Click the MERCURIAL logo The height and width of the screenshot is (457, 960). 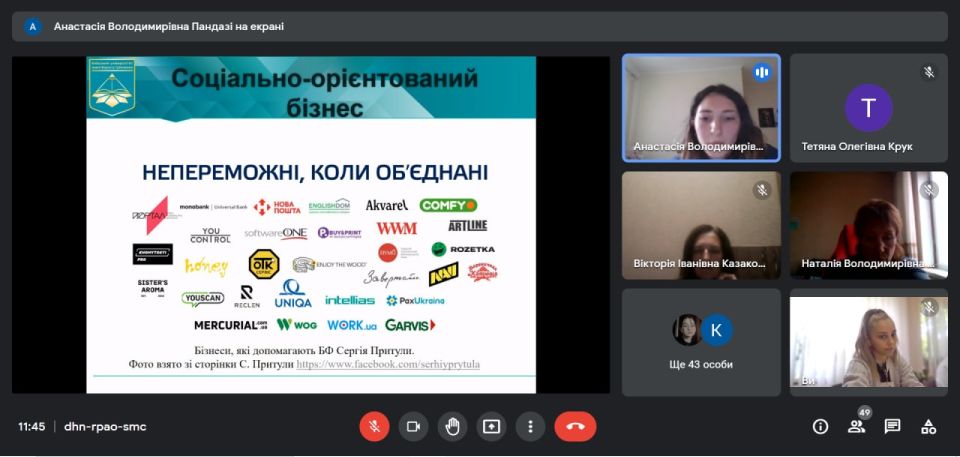tap(231, 325)
